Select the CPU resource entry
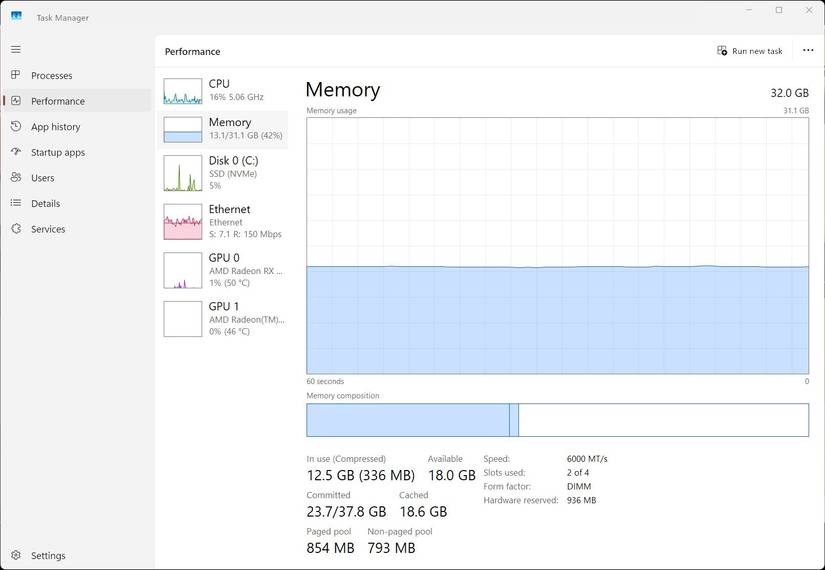825x570 pixels. (x=223, y=91)
